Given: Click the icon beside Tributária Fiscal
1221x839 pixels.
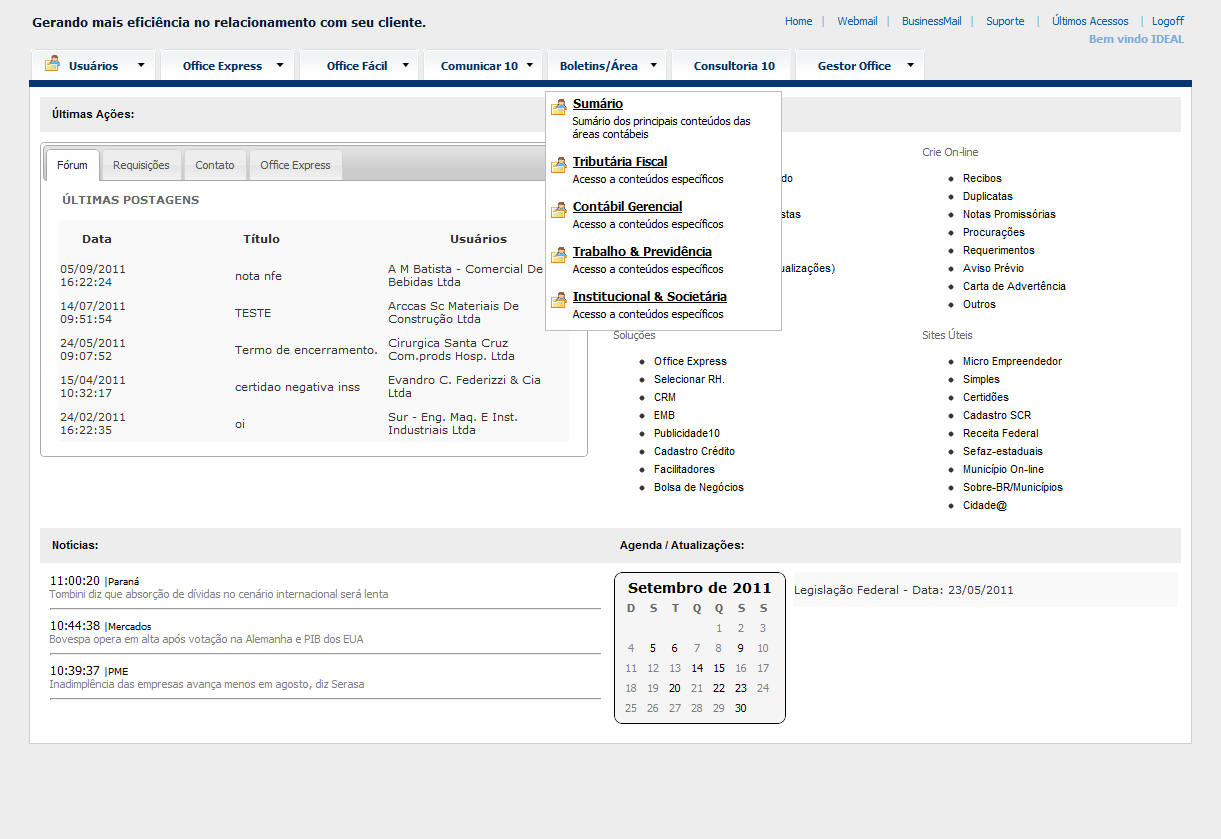Looking at the screenshot, I should click(x=559, y=165).
